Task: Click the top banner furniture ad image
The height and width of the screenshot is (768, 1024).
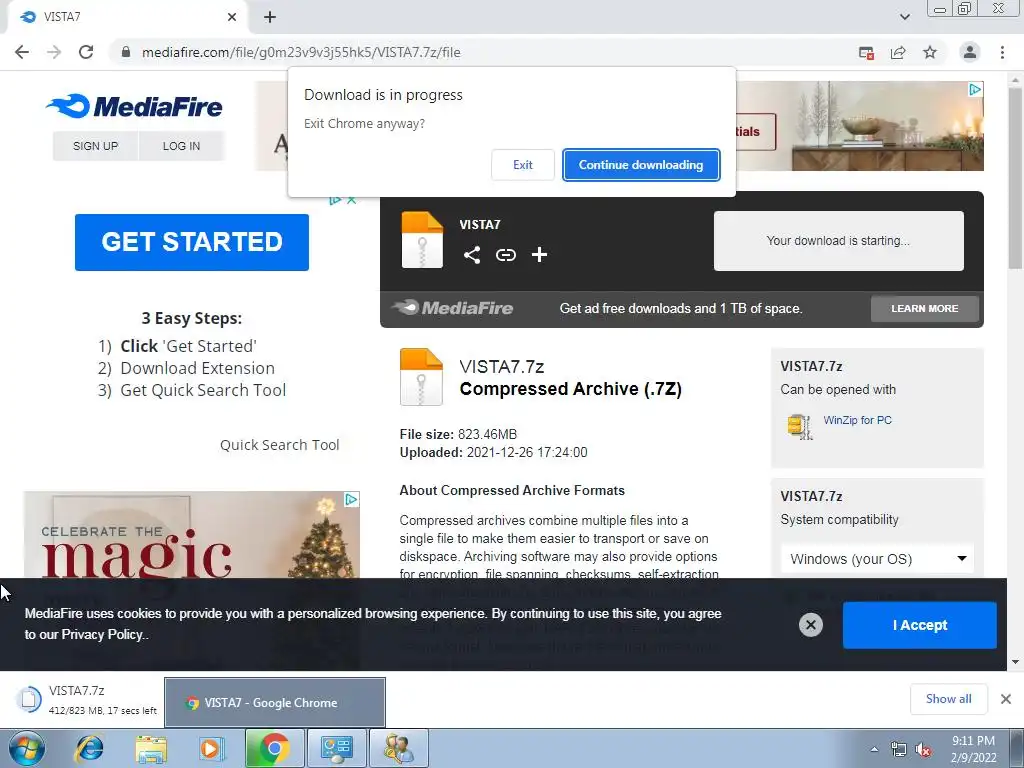Action: 859,126
